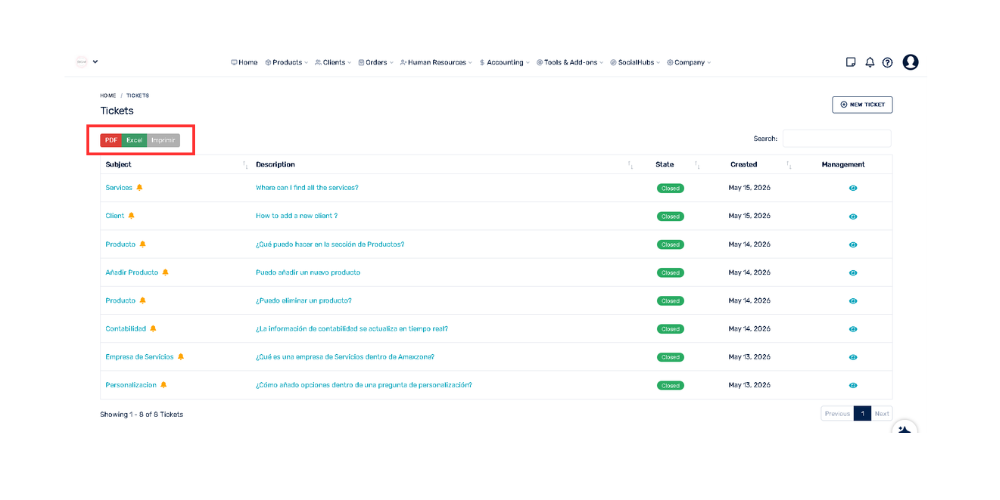This screenshot has width=1000, height=500.
Task: View the Servicos ticket via eye icon
Action: (853, 188)
